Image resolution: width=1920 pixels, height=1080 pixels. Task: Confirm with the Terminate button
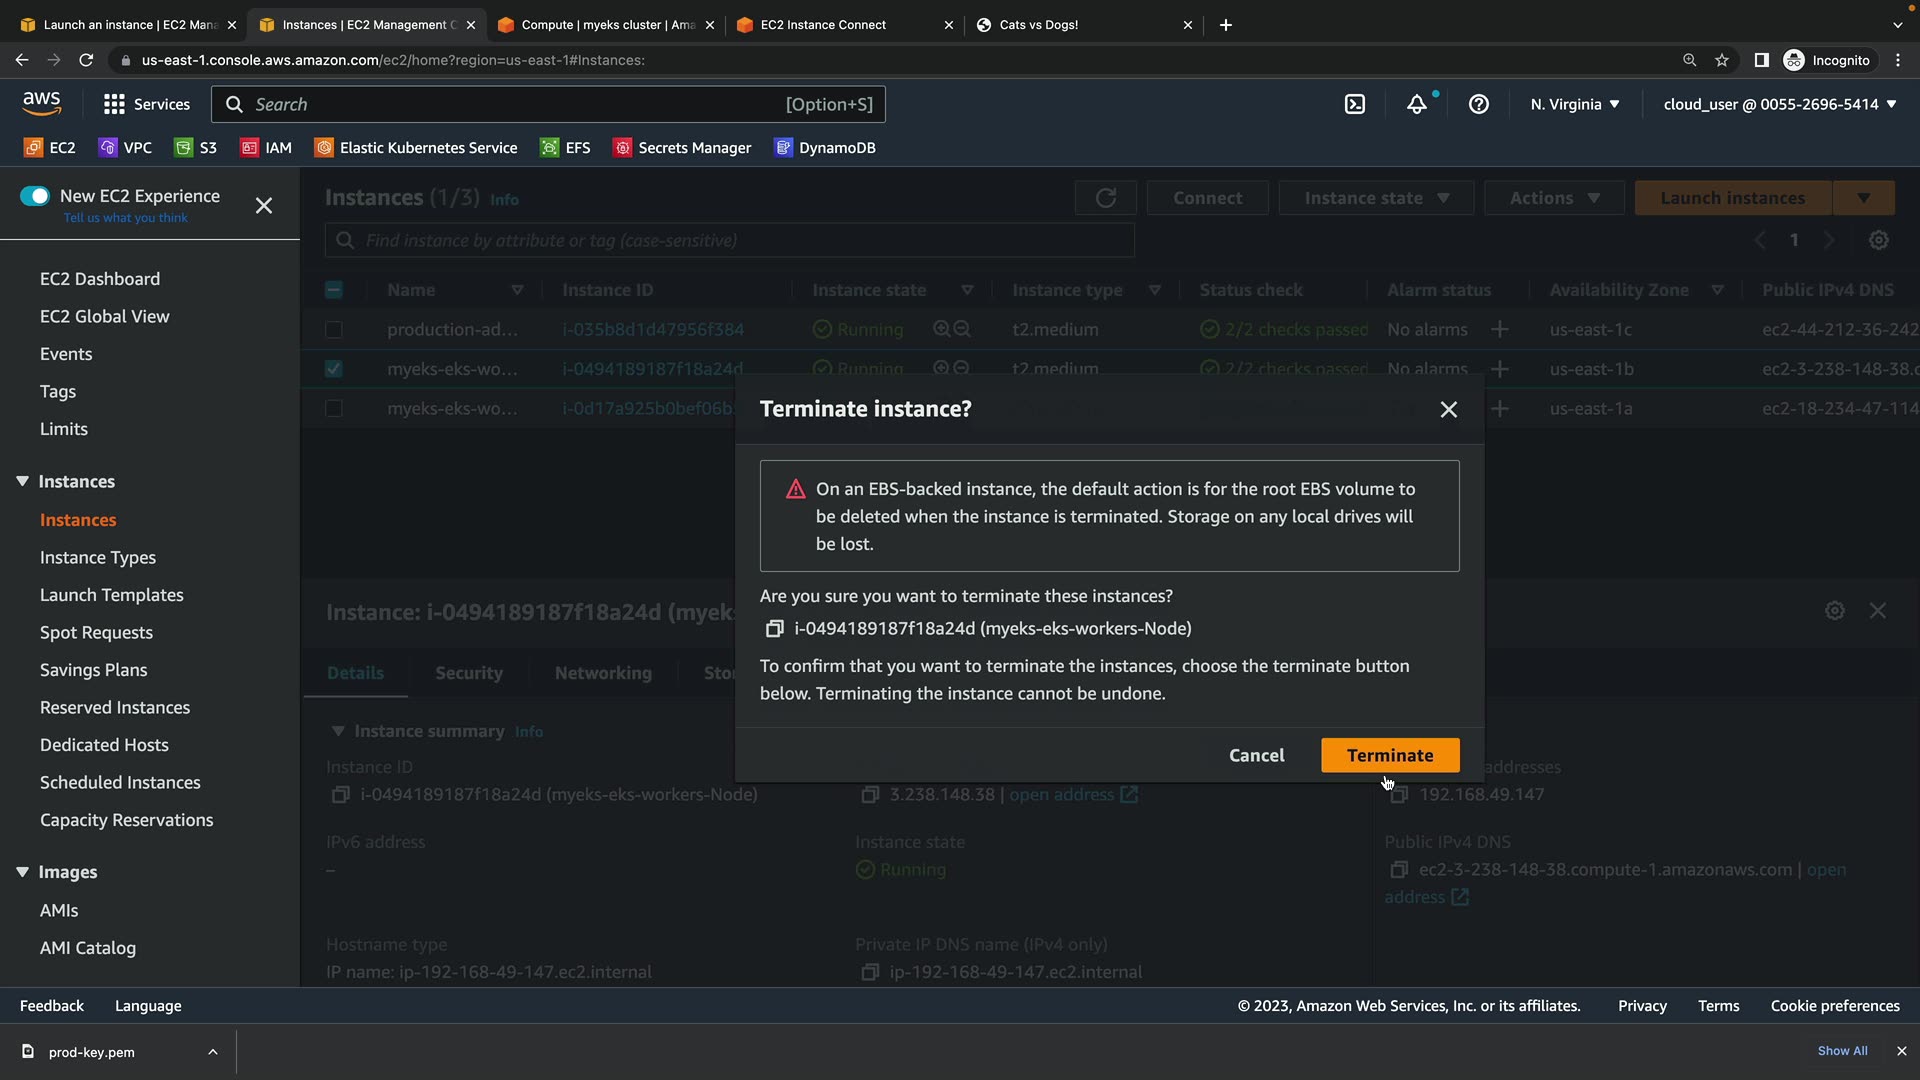[x=1390, y=755]
